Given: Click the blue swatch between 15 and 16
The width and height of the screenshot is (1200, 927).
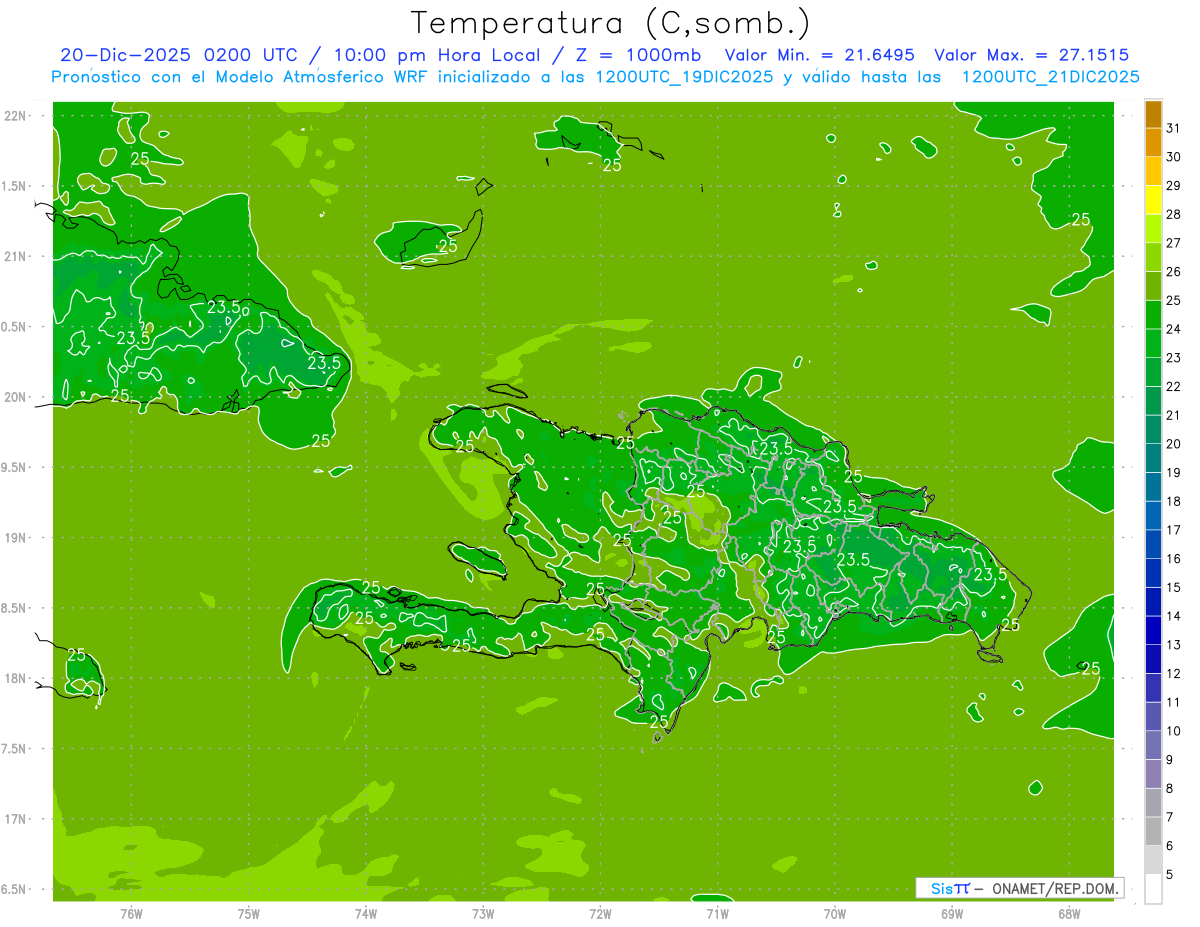Looking at the screenshot, I should 1153,573.
